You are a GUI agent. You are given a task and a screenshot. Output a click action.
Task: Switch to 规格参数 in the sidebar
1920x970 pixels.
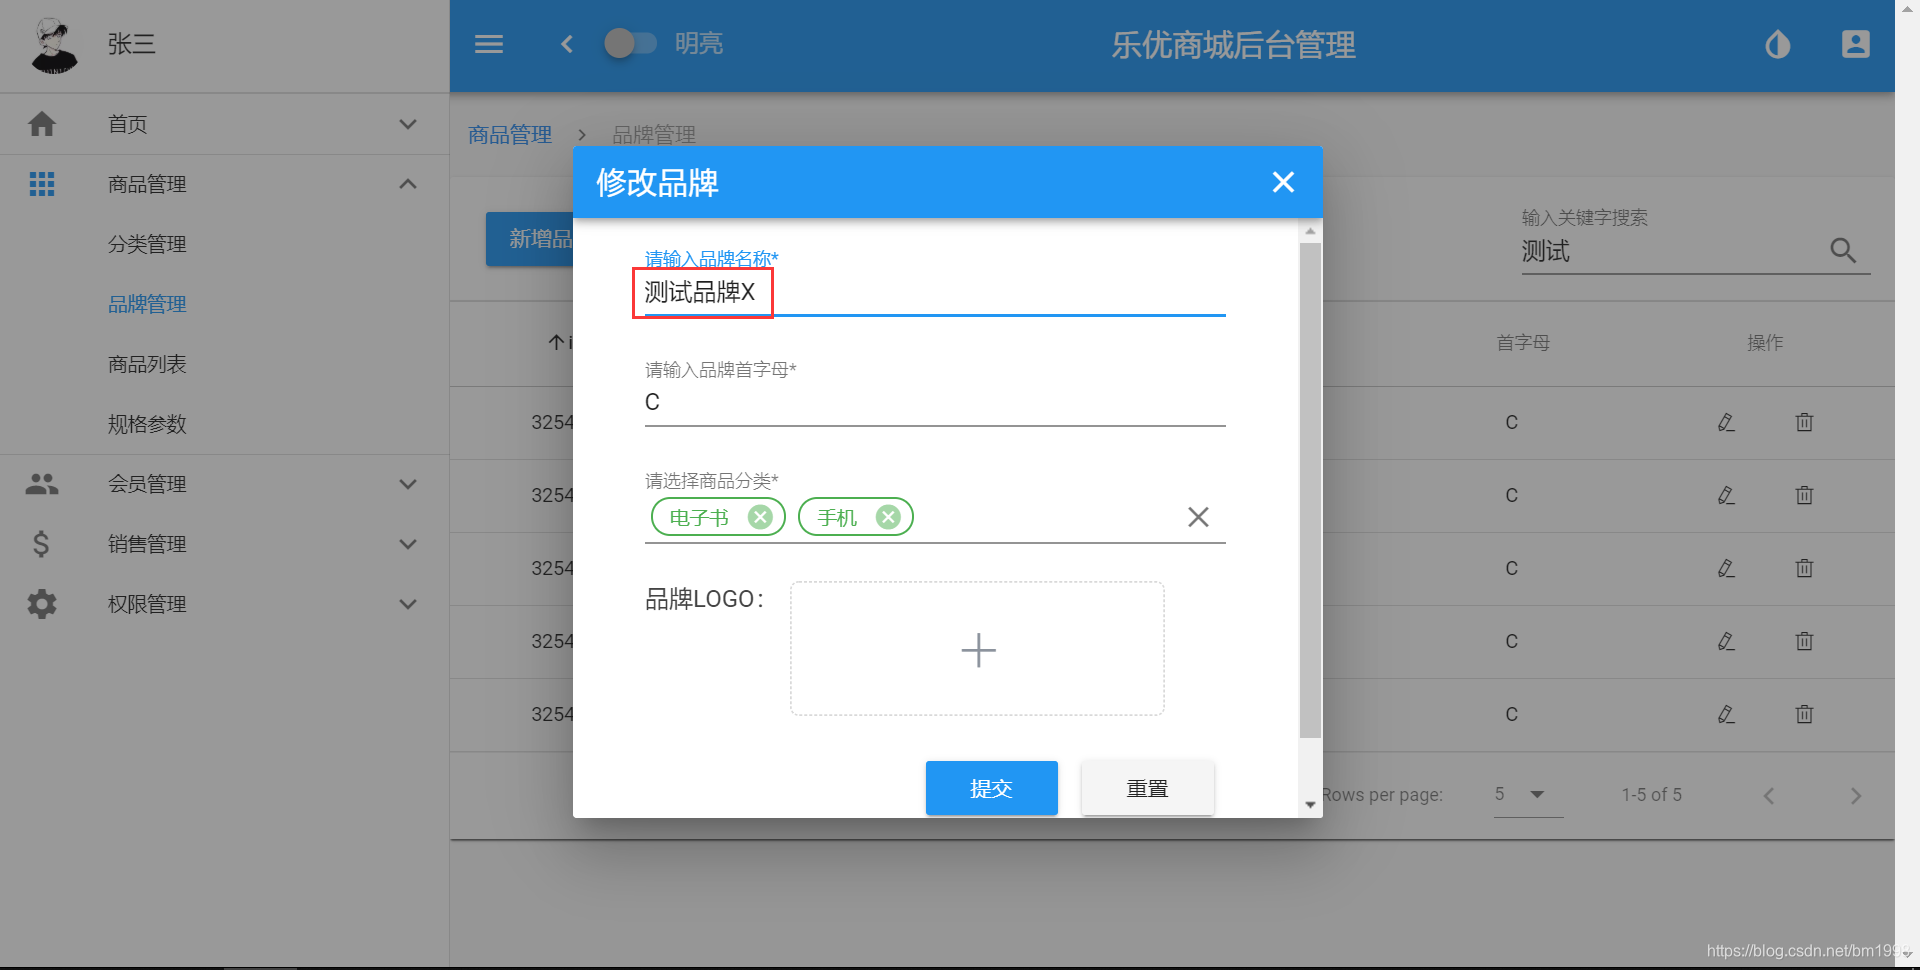click(147, 424)
